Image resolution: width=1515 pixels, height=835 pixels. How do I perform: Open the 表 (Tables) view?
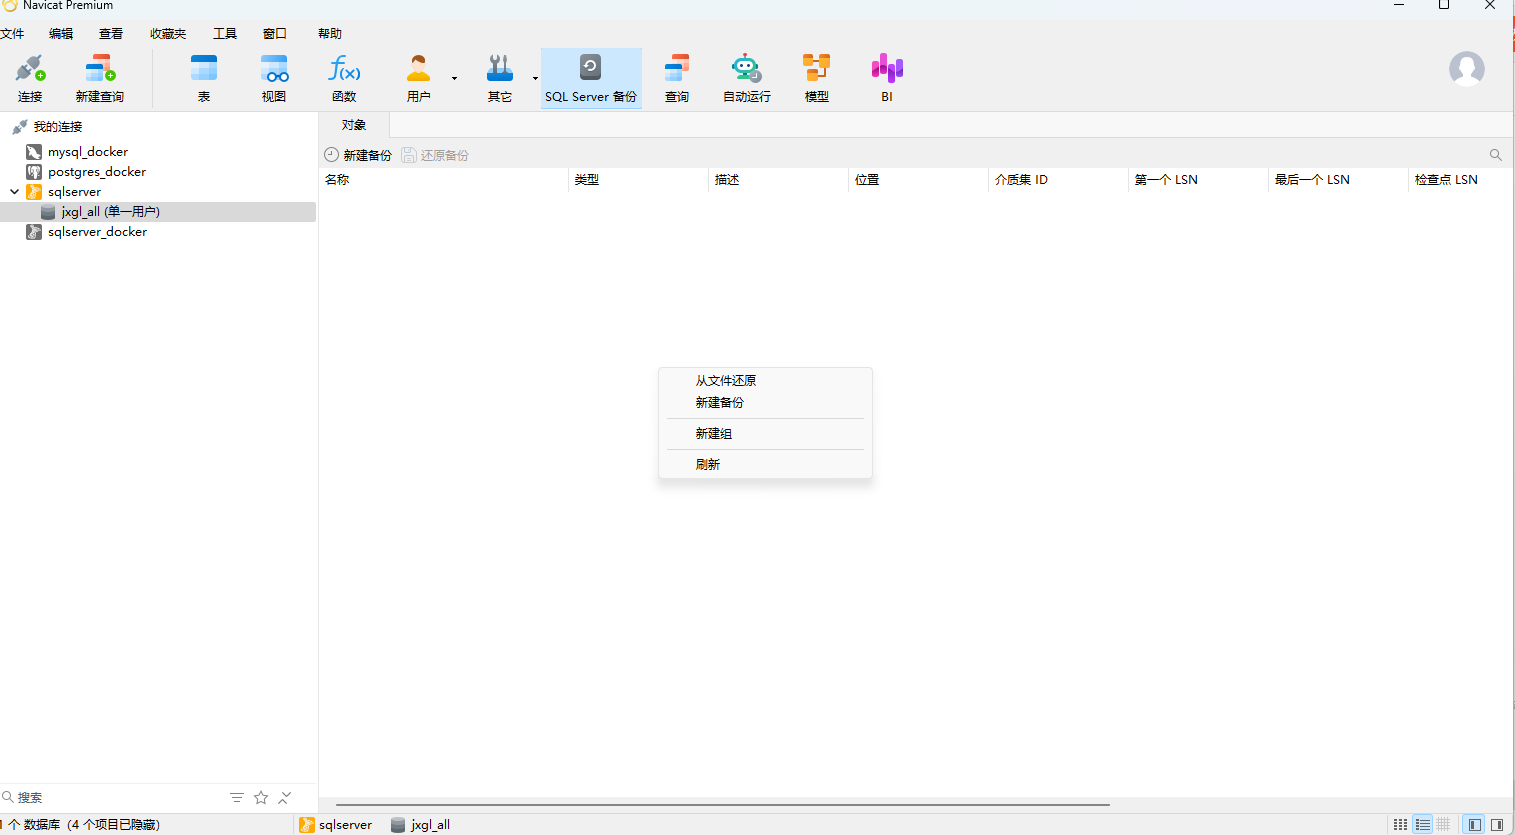click(203, 77)
